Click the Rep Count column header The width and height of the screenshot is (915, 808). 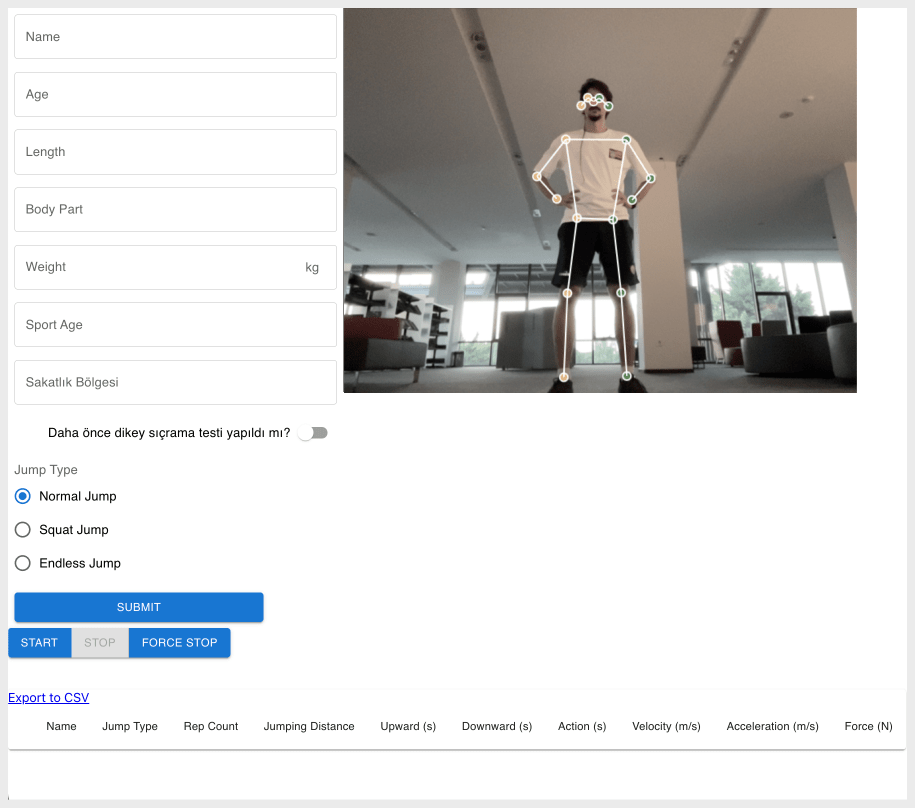(211, 727)
